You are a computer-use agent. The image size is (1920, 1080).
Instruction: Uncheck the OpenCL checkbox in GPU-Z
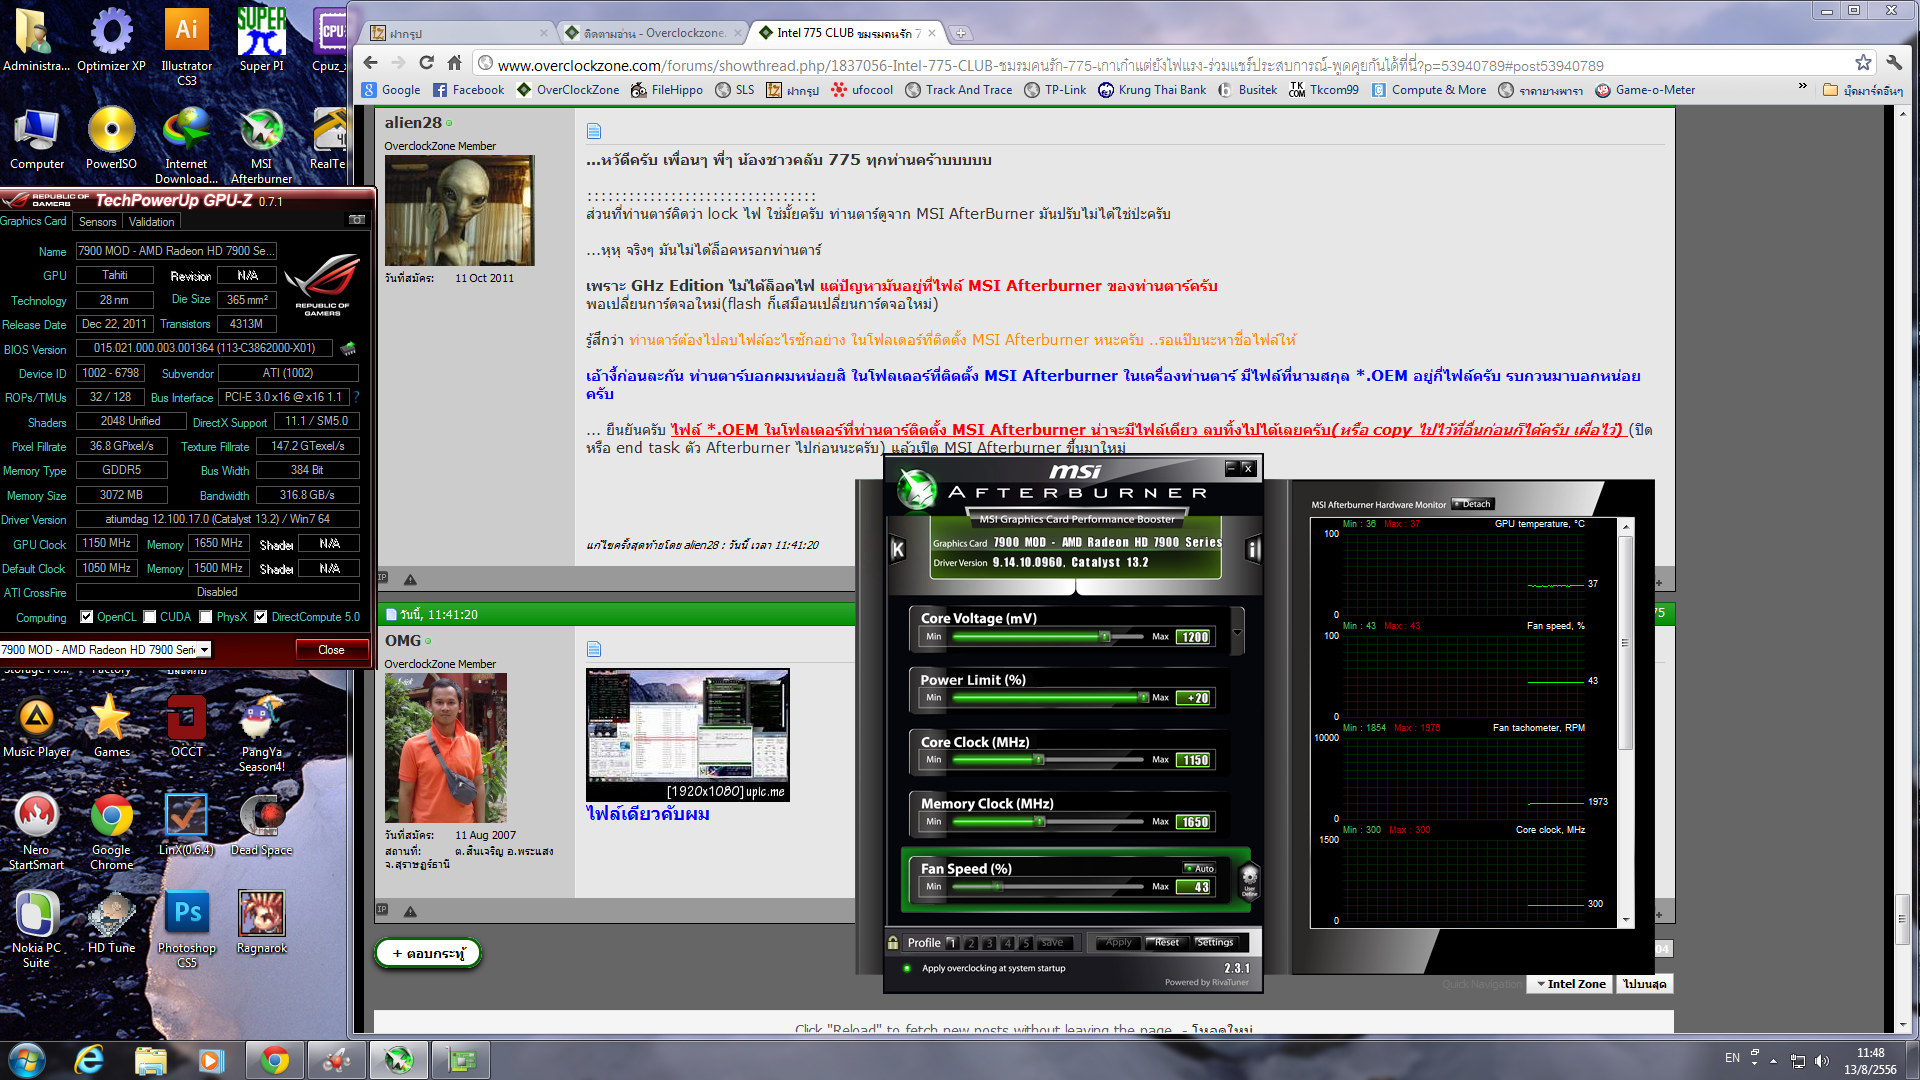tap(87, 617)
